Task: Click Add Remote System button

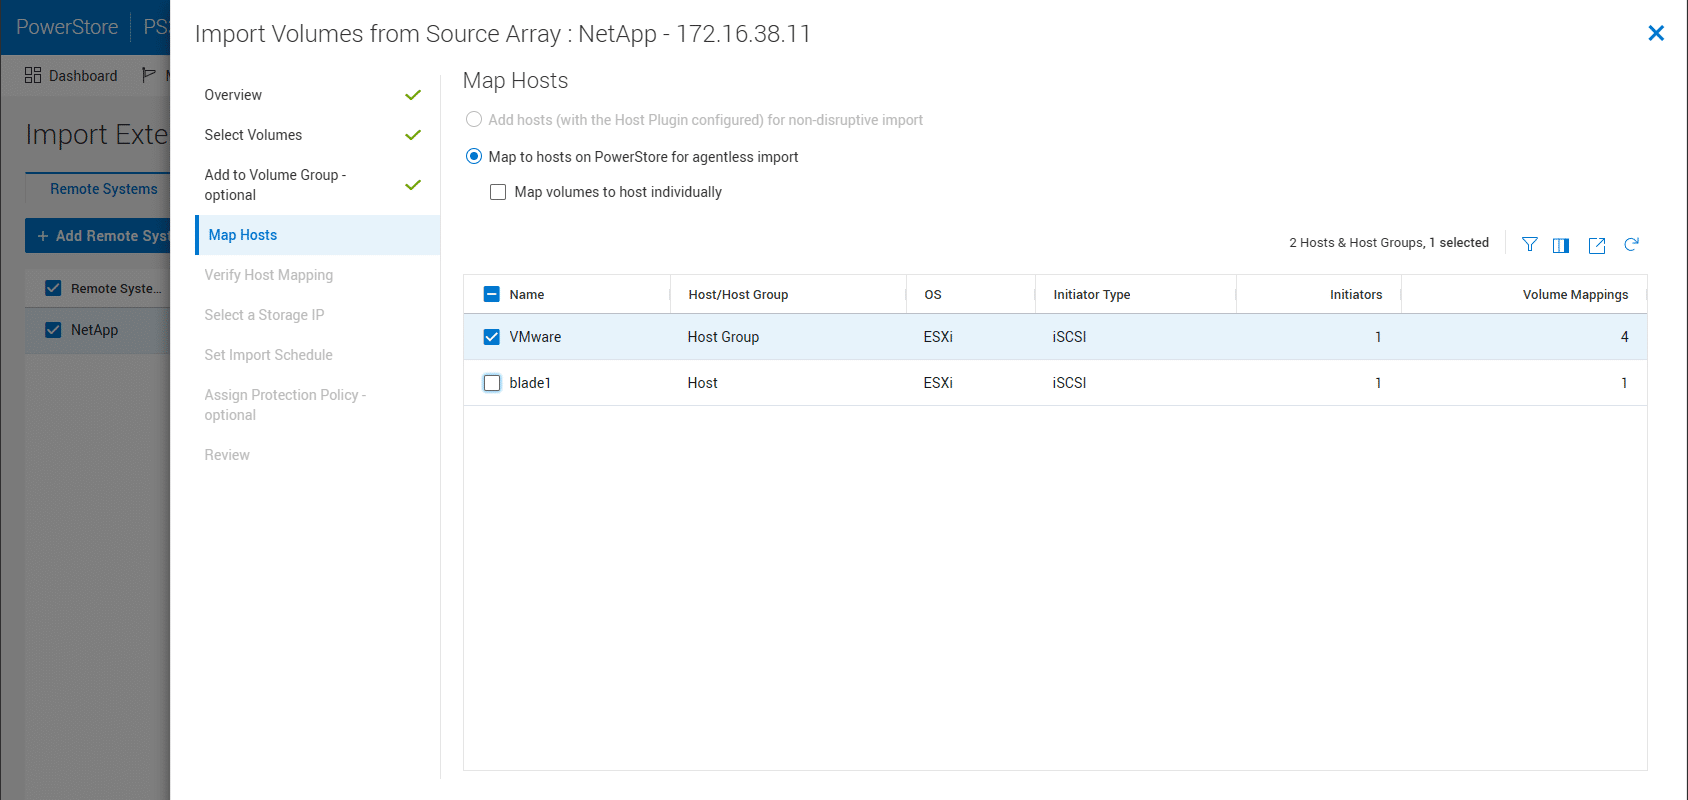Action: point(98,236)
